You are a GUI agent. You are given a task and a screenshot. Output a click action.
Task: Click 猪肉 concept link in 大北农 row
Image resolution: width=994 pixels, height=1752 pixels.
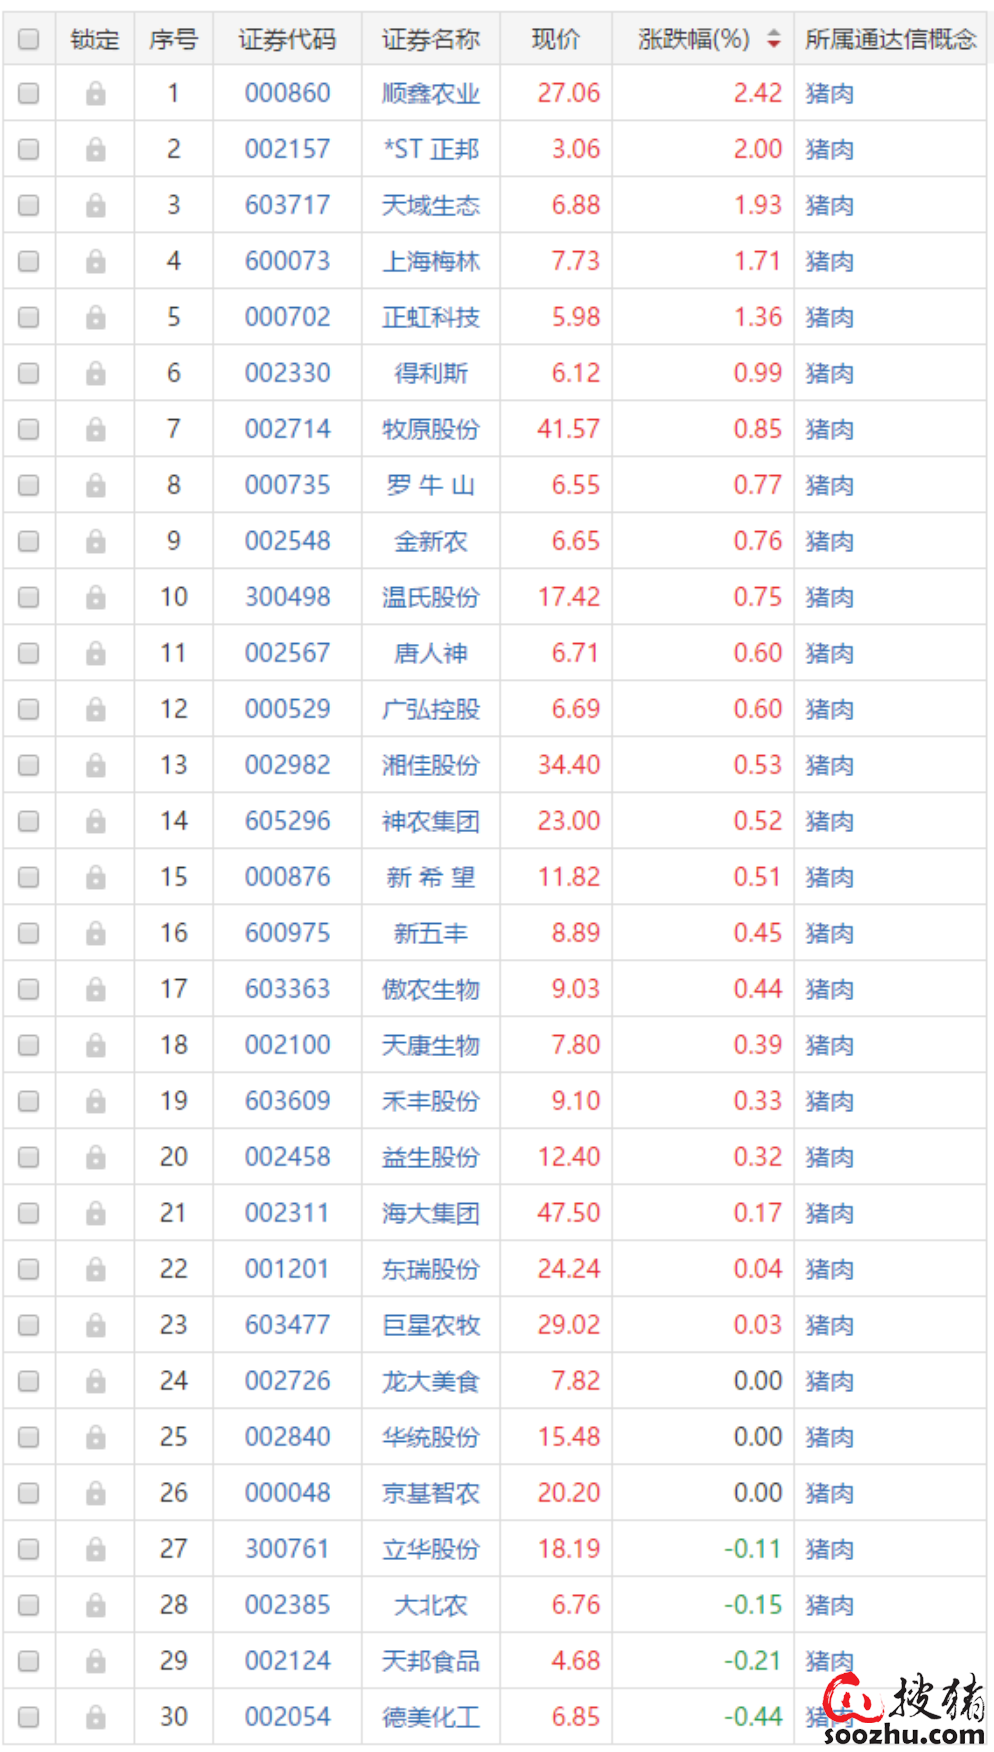[x=830, y=1605]
